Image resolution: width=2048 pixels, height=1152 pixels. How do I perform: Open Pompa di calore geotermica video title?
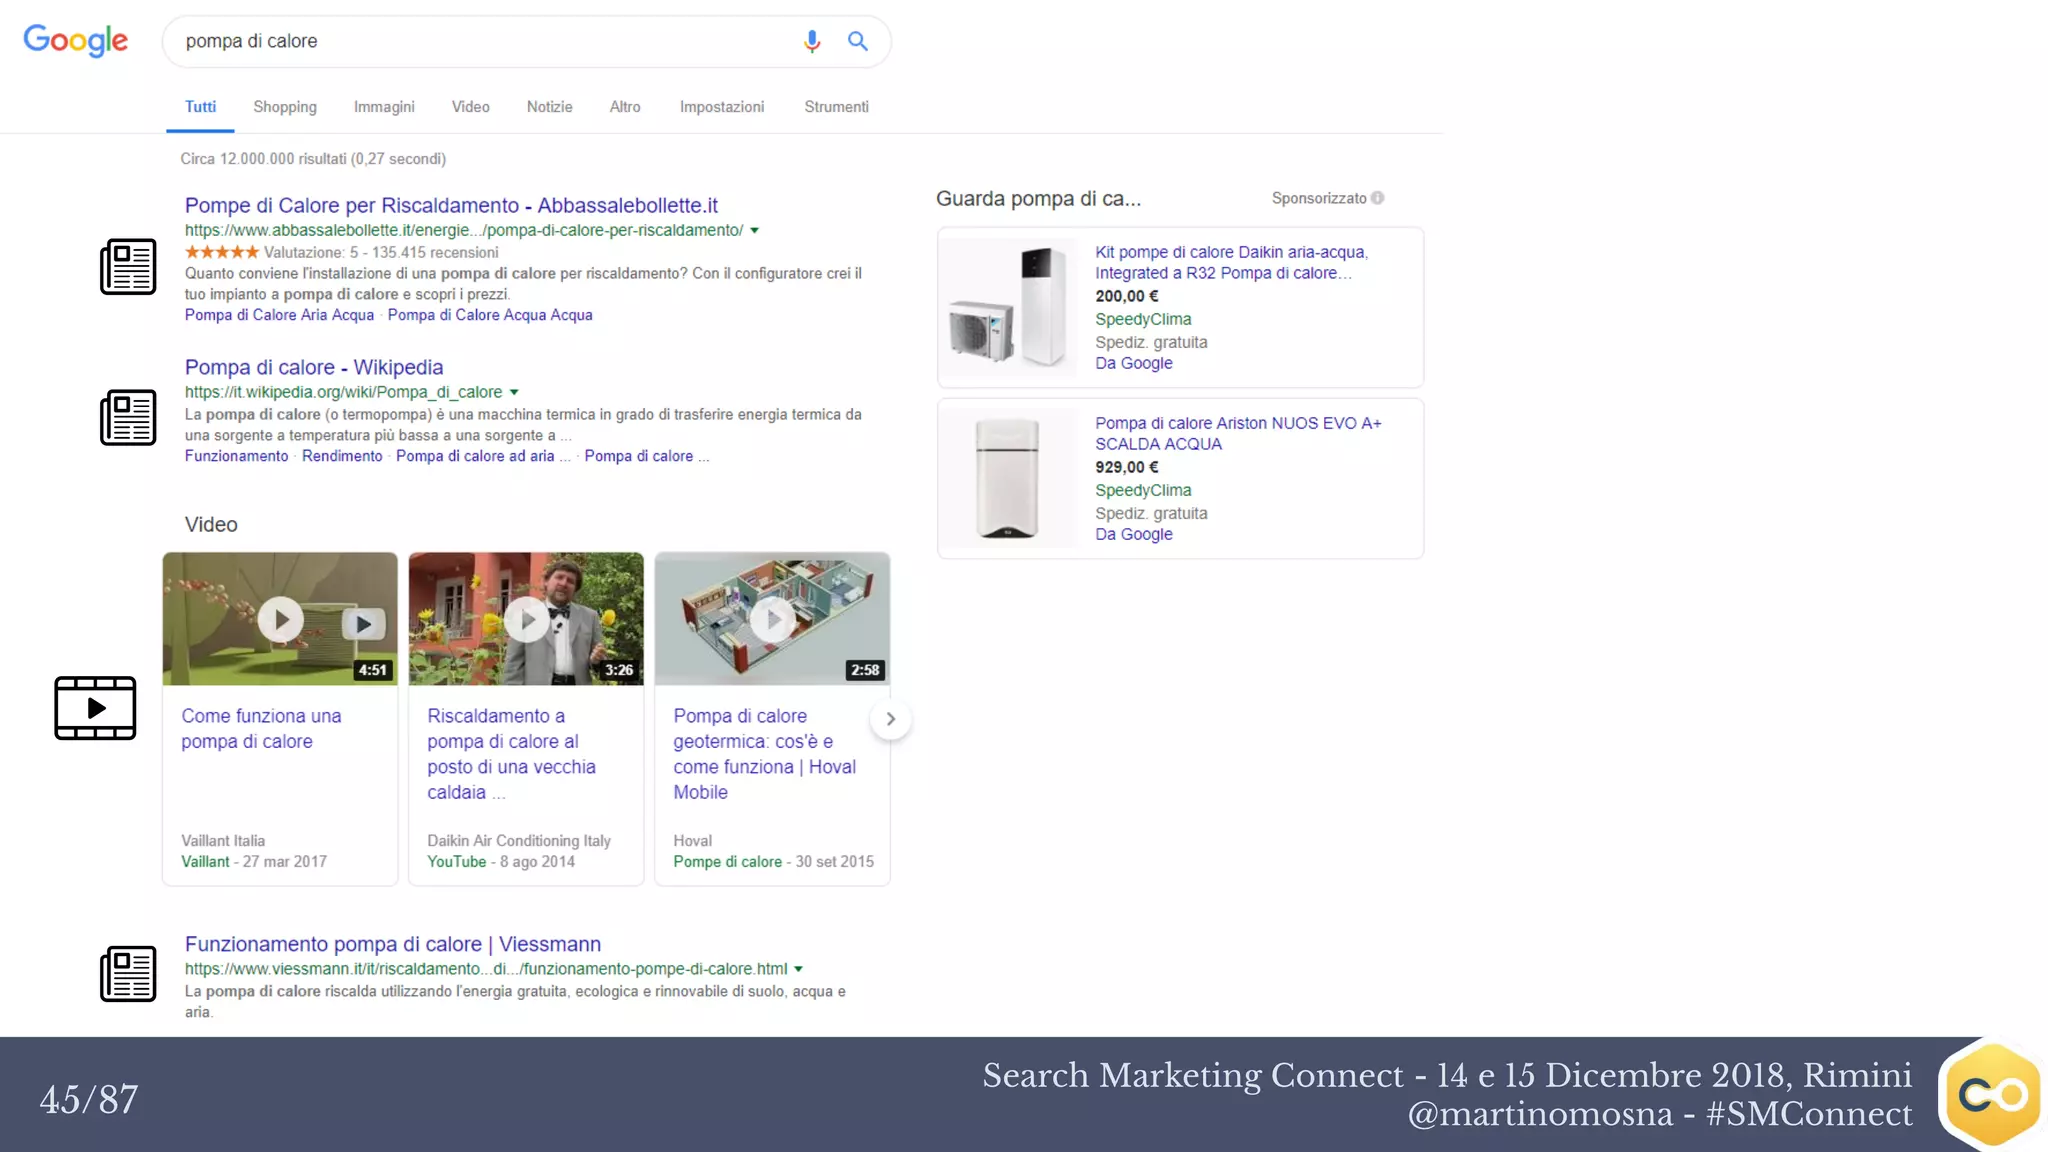[x=764, y=754]
